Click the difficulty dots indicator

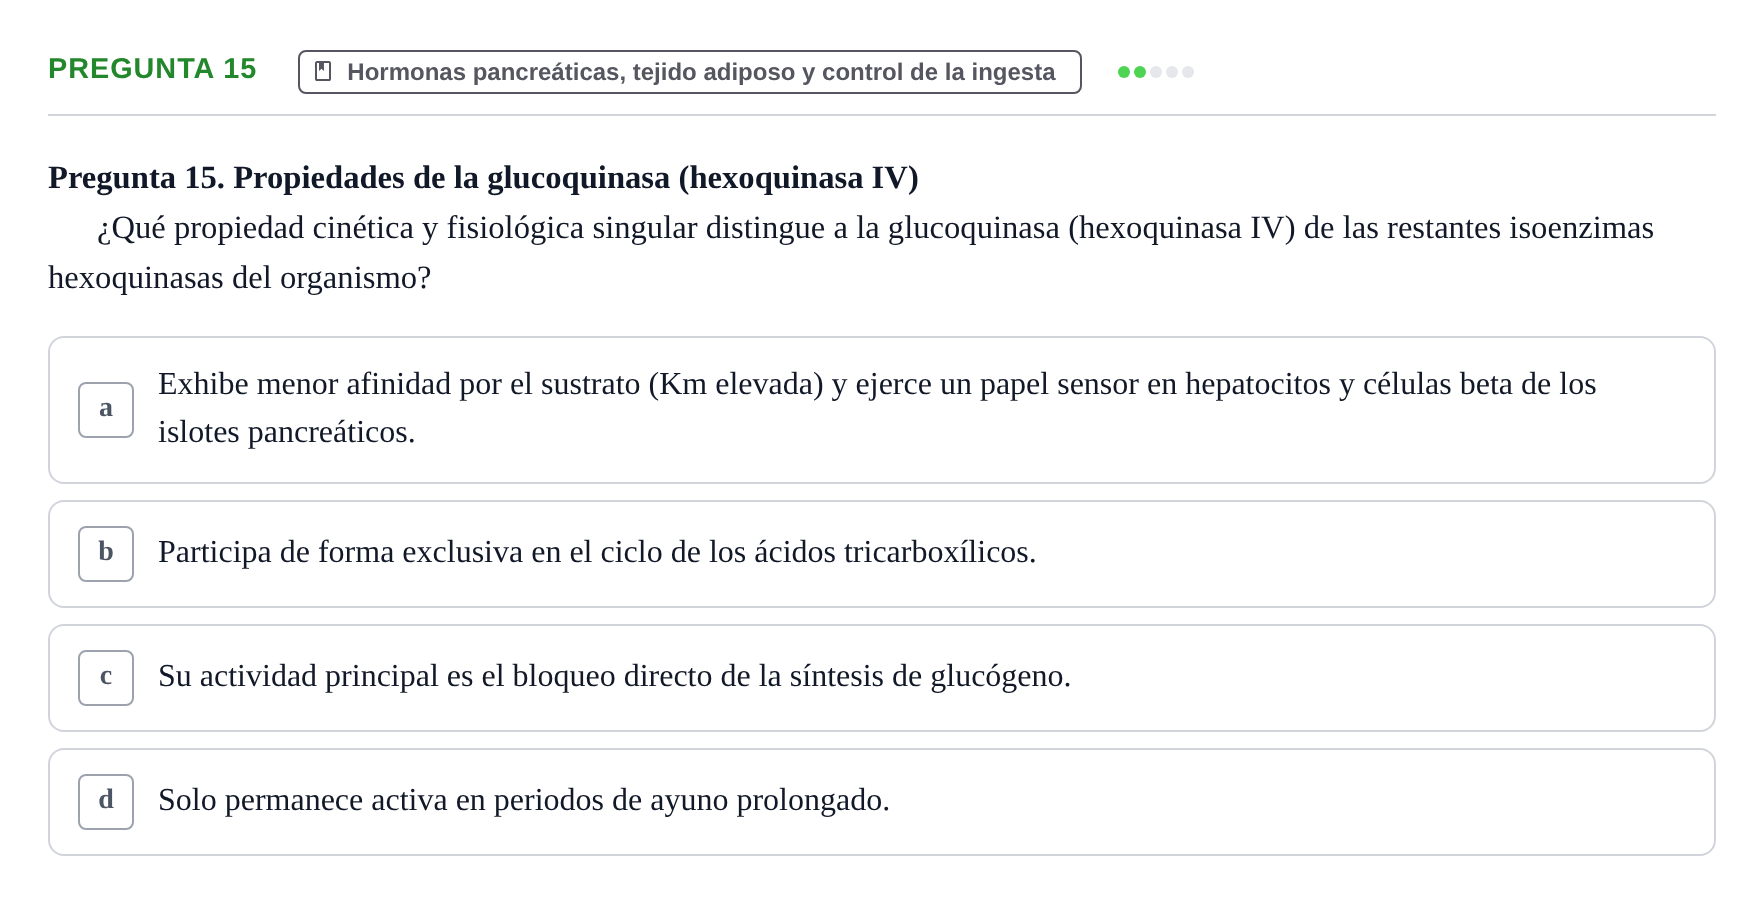(1155, 72)
